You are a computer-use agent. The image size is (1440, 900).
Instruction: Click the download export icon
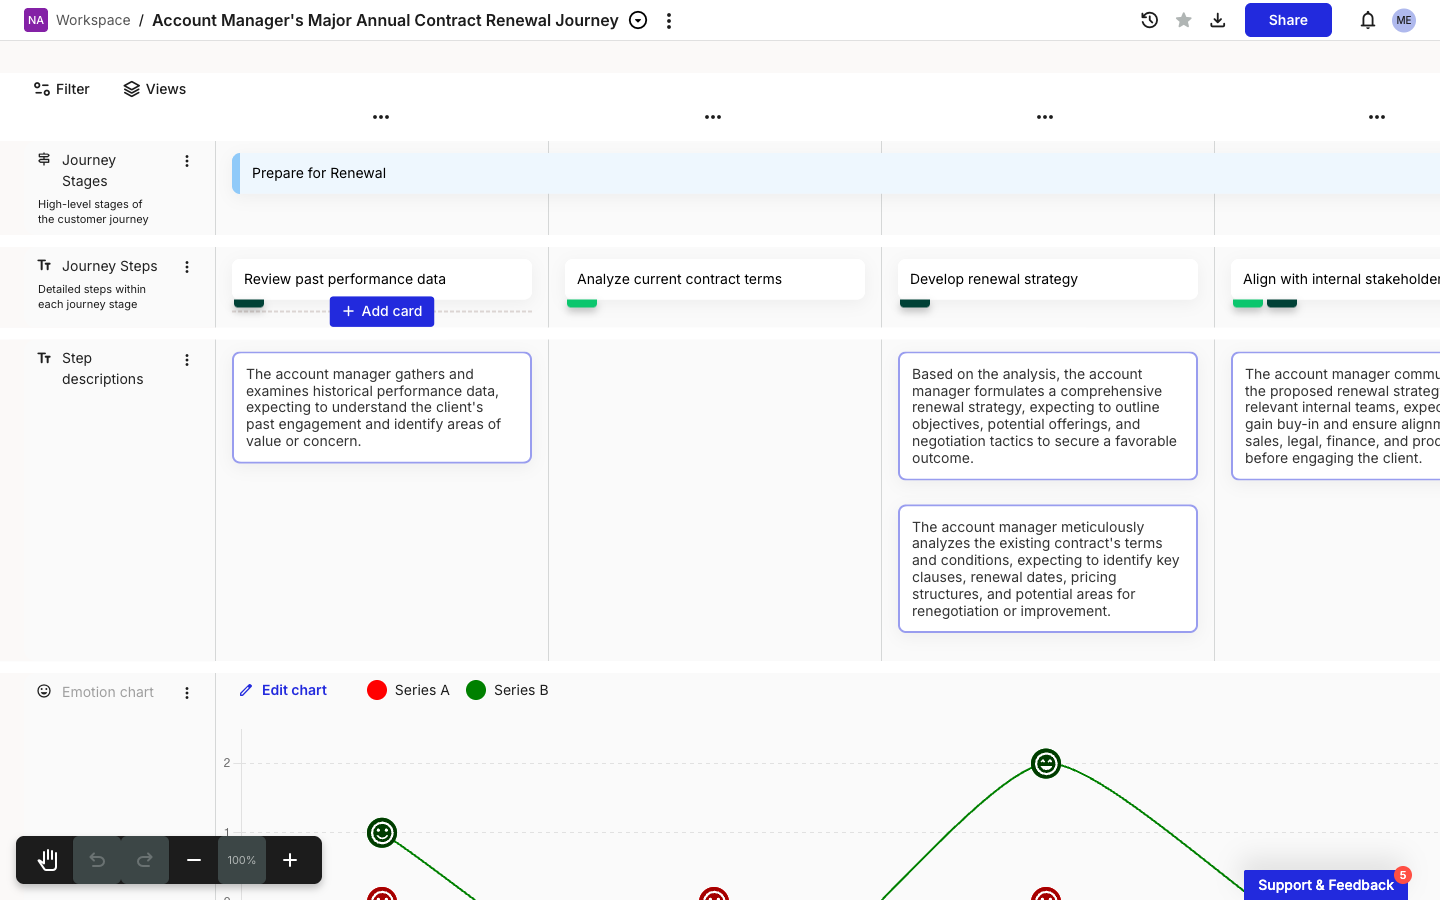pos(1217,20)
